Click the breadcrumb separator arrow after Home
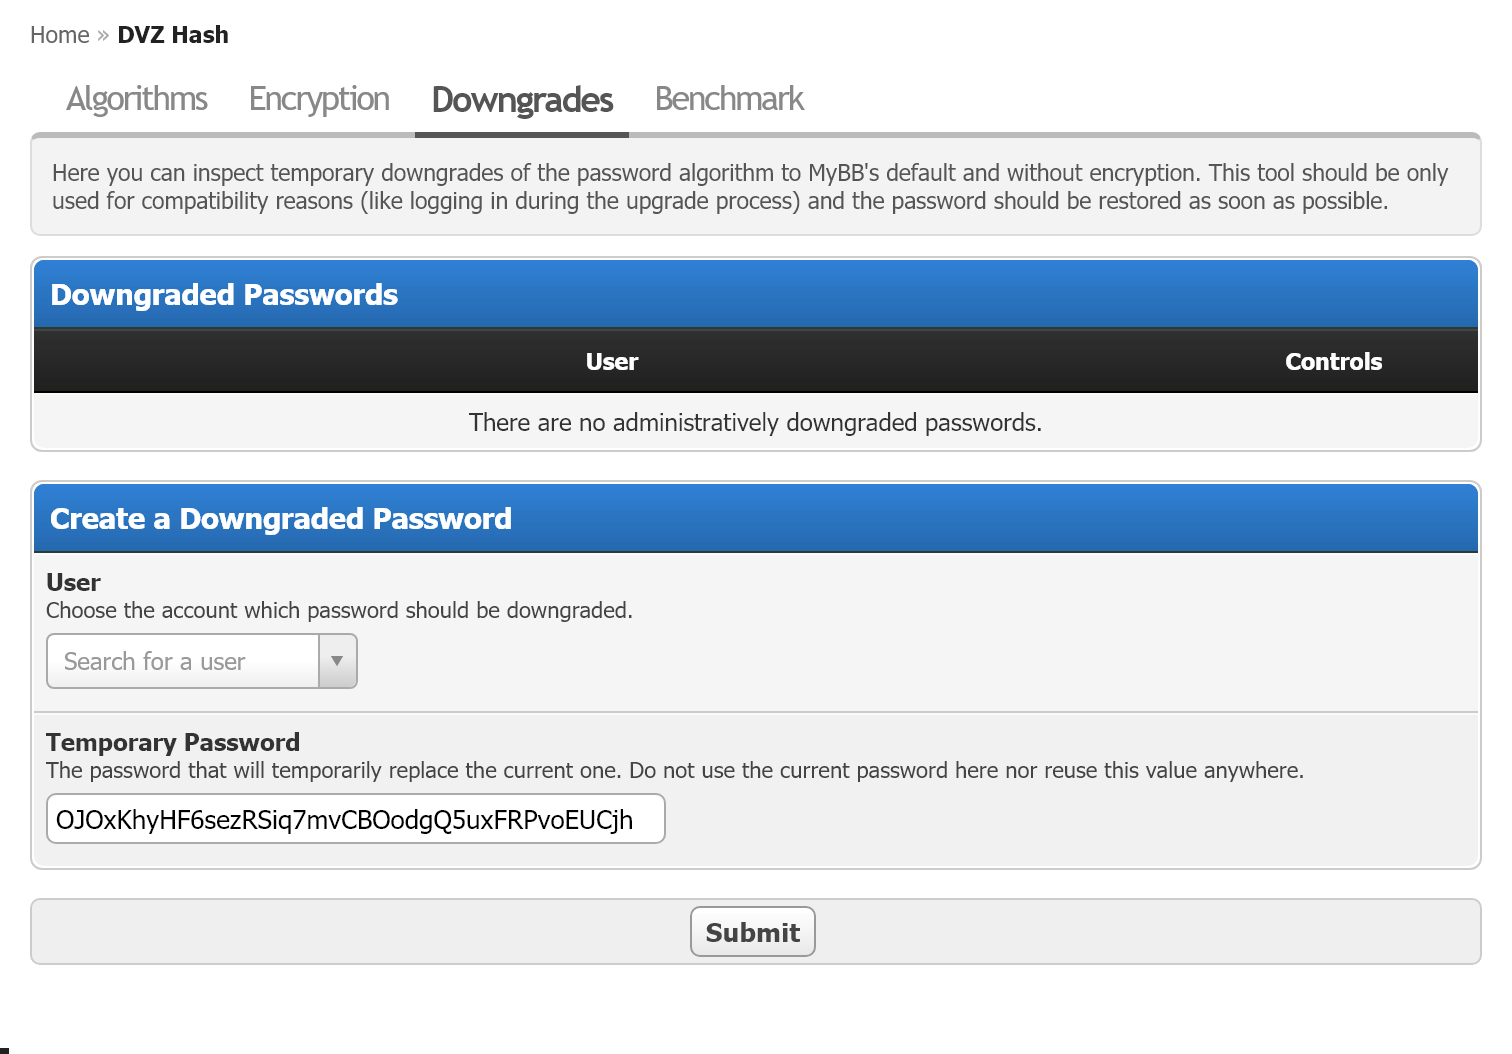 103,36
